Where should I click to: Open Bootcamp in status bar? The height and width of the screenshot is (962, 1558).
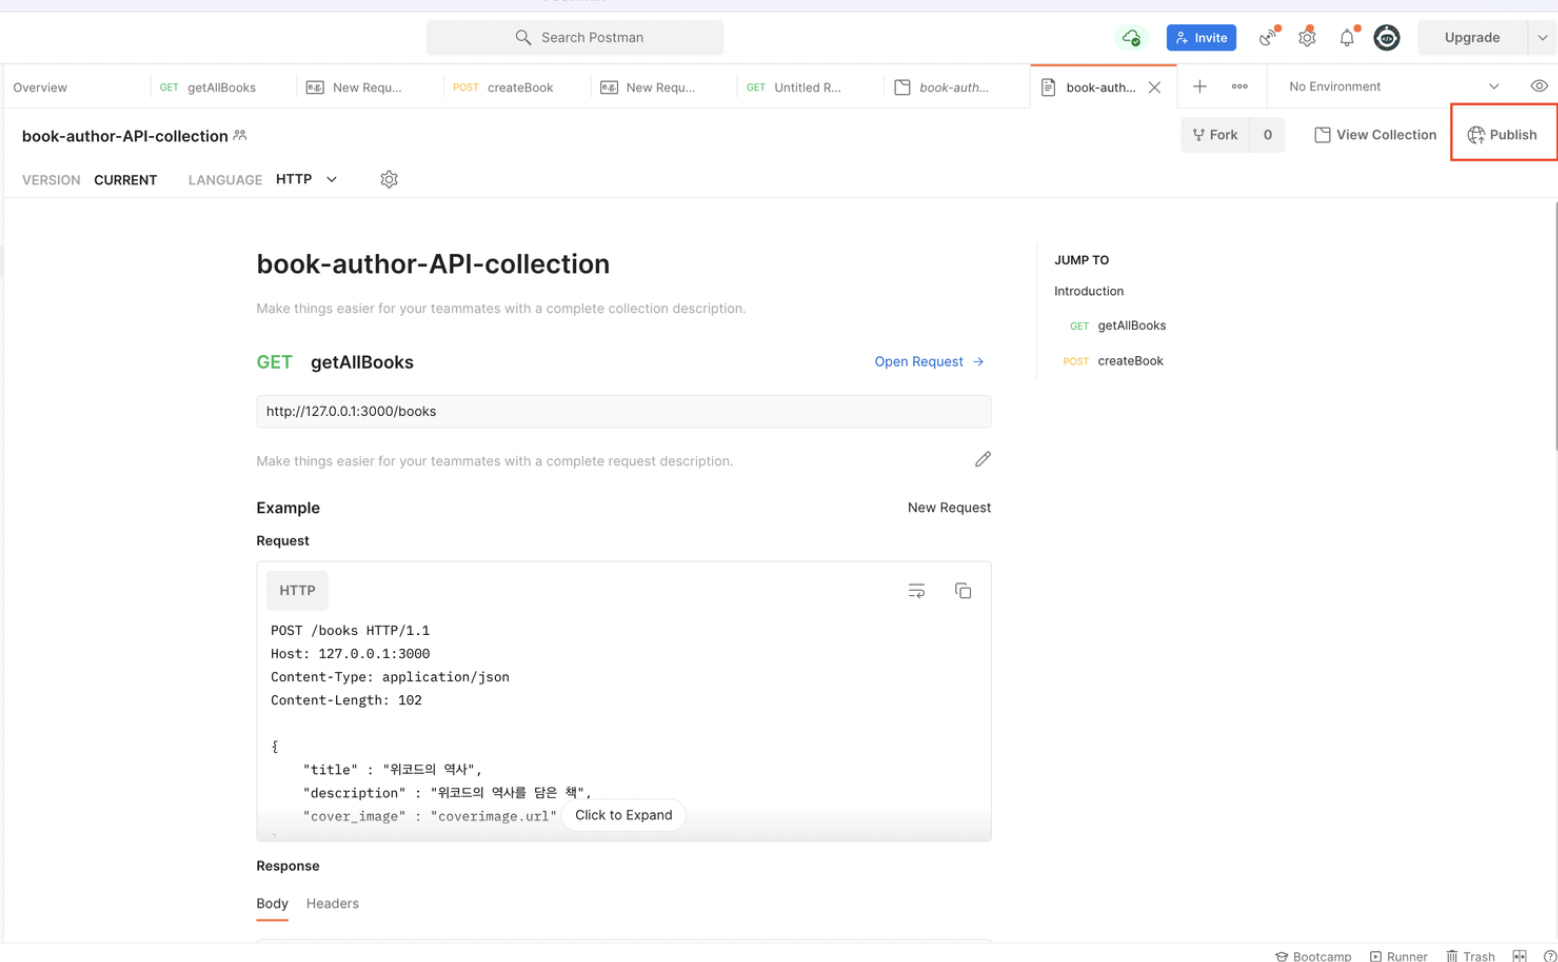click(1313, 956)
